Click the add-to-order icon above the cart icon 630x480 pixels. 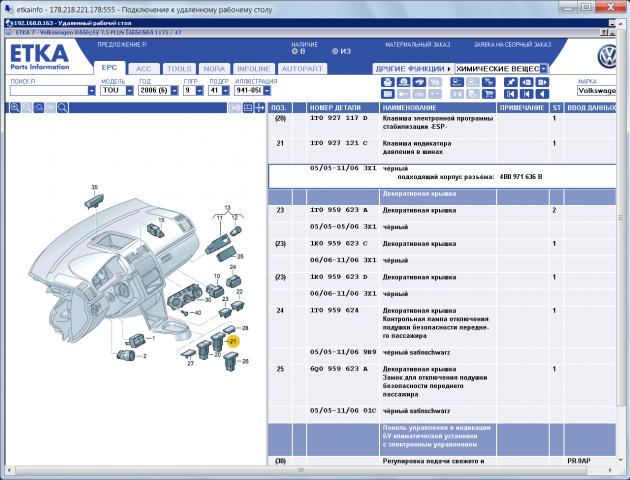coord(489,82)
